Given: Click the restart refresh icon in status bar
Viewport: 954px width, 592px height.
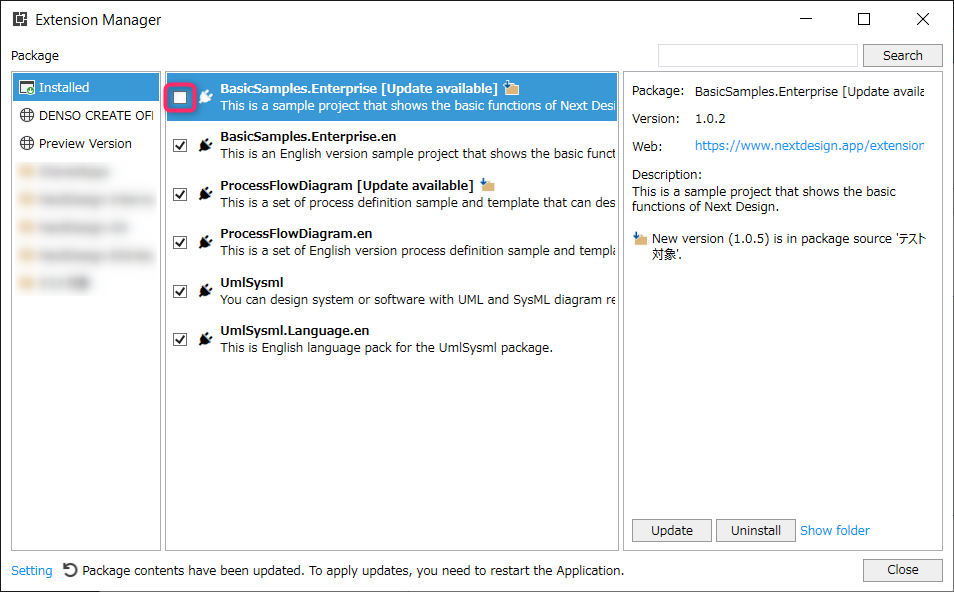Looking at the screenshot, I should pyautogui.click(x=71, y=570).
